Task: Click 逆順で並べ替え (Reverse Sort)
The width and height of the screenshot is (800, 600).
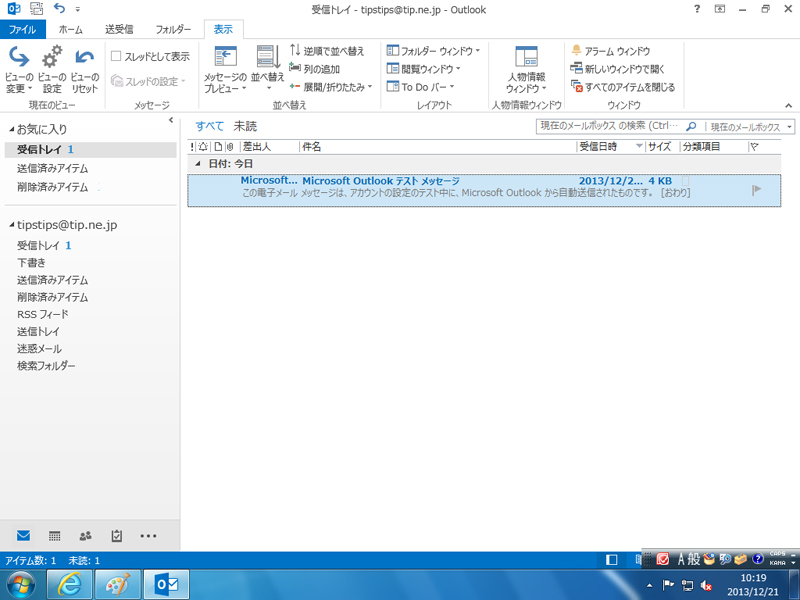Action: [x=327, y=51]
